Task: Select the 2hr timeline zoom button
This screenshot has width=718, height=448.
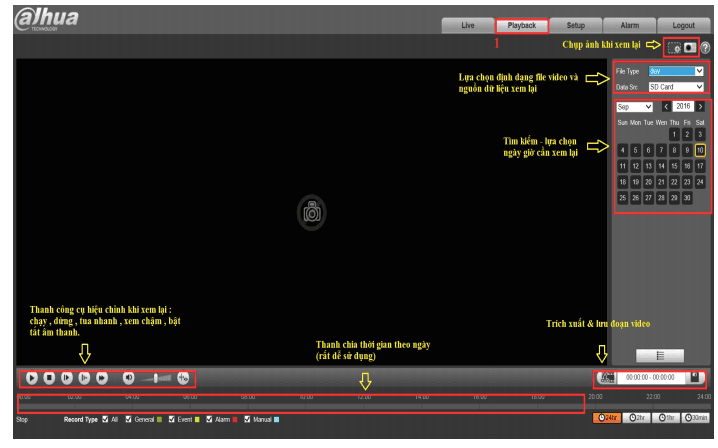Action: (635, 418)
